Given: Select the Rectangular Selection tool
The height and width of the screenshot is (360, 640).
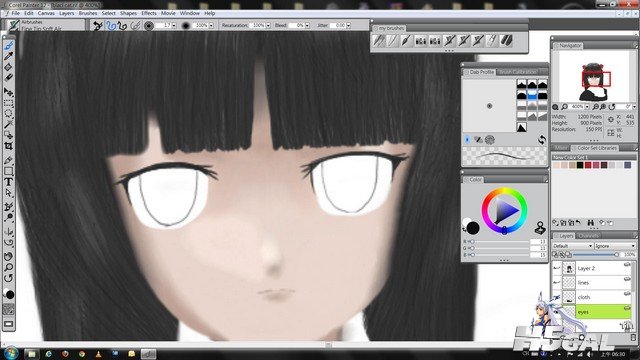Looking at the screenshot, I should (x=9, y=103).
